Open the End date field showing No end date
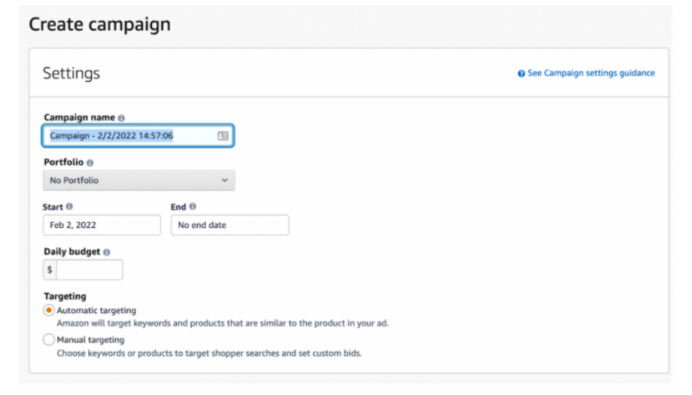 tap(230, 225)
